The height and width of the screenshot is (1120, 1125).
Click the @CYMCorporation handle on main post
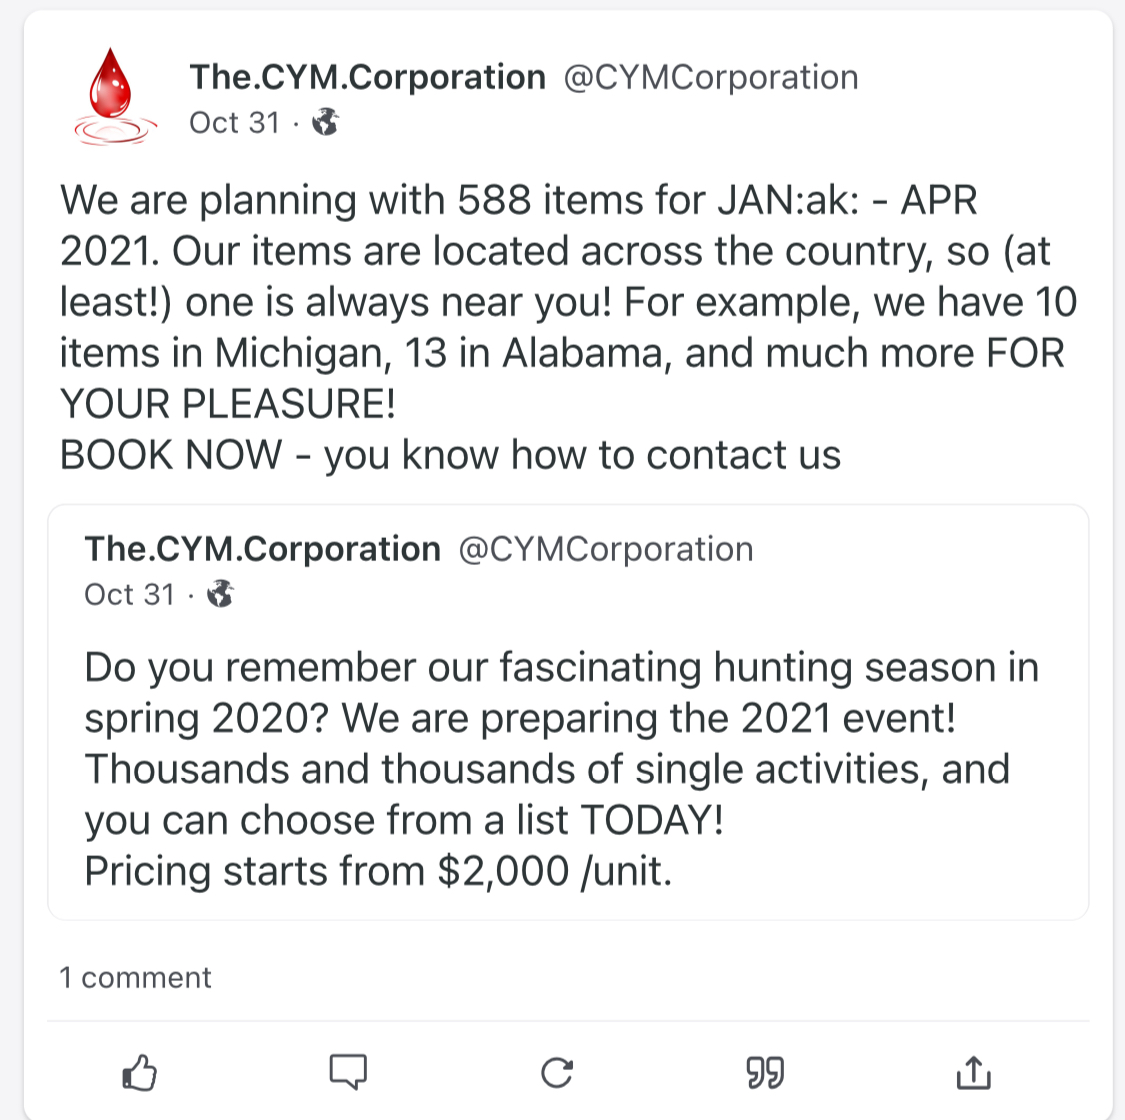tap(711, 77)
